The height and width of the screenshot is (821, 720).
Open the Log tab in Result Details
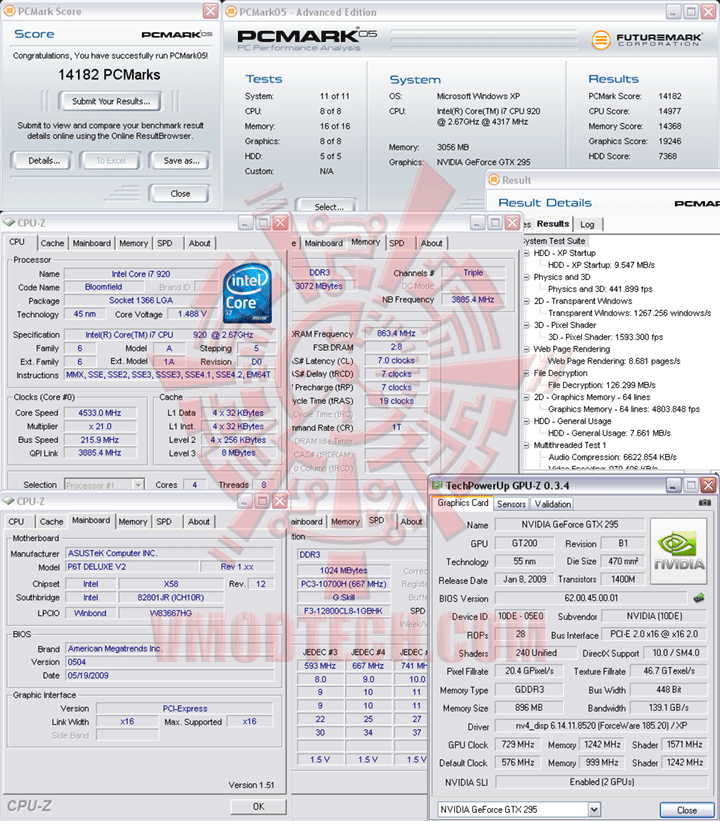(587, 224)
